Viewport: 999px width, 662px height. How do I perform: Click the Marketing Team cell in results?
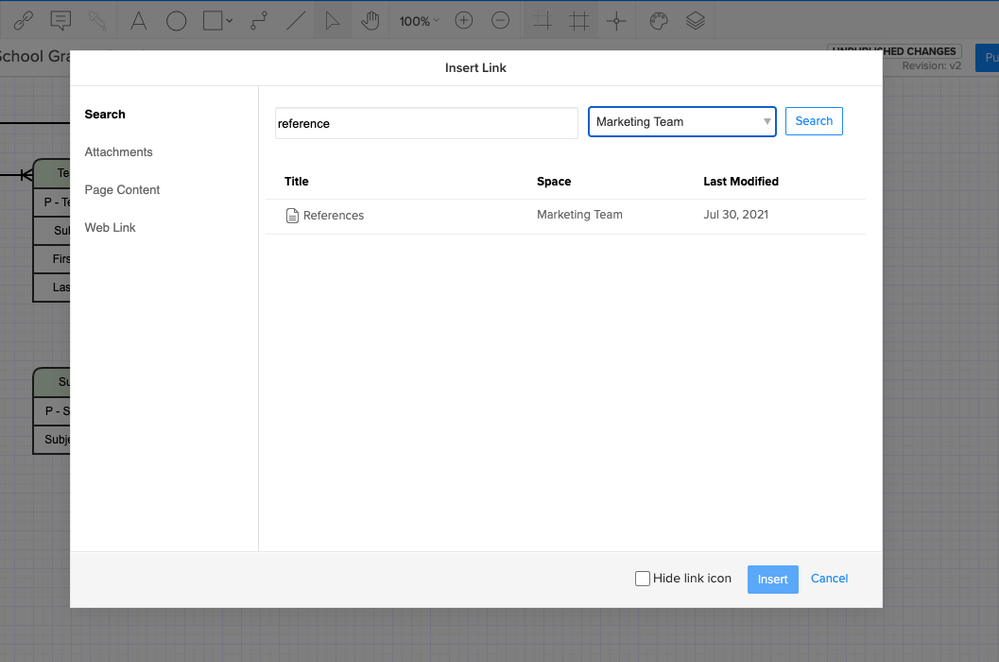pos(580,215)
